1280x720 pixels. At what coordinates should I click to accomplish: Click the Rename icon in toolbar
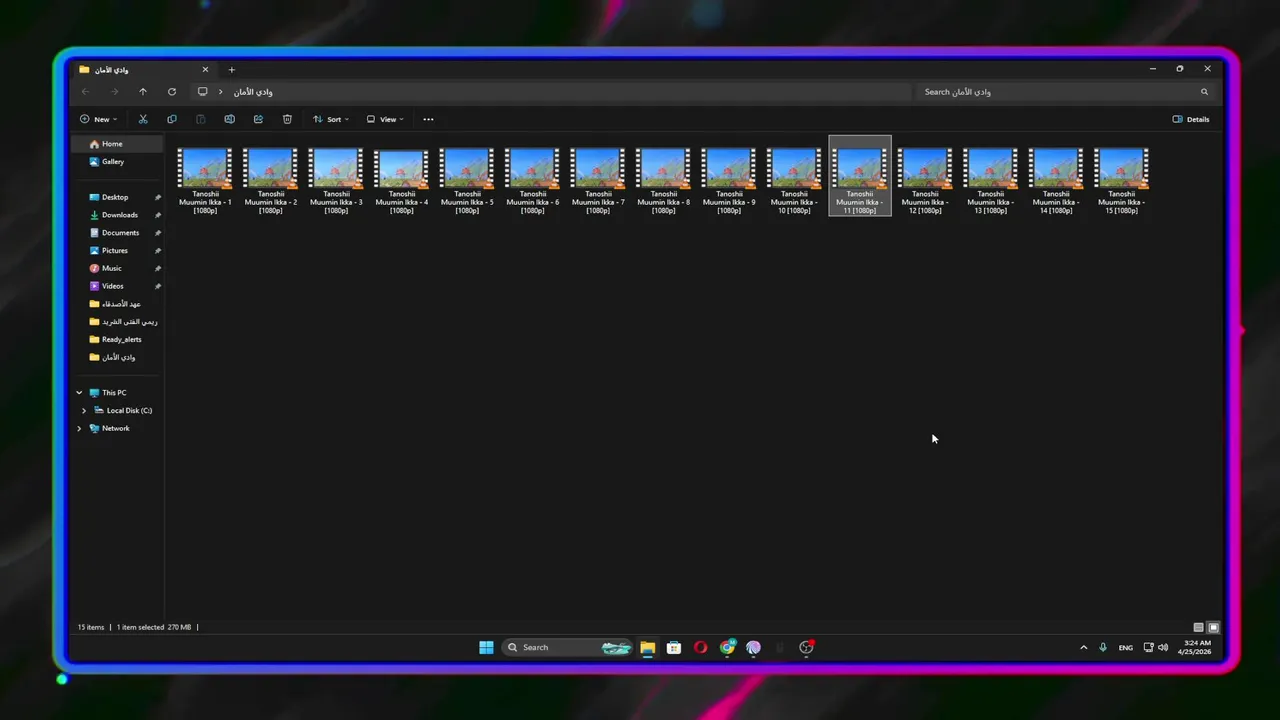tap(229, 119)
